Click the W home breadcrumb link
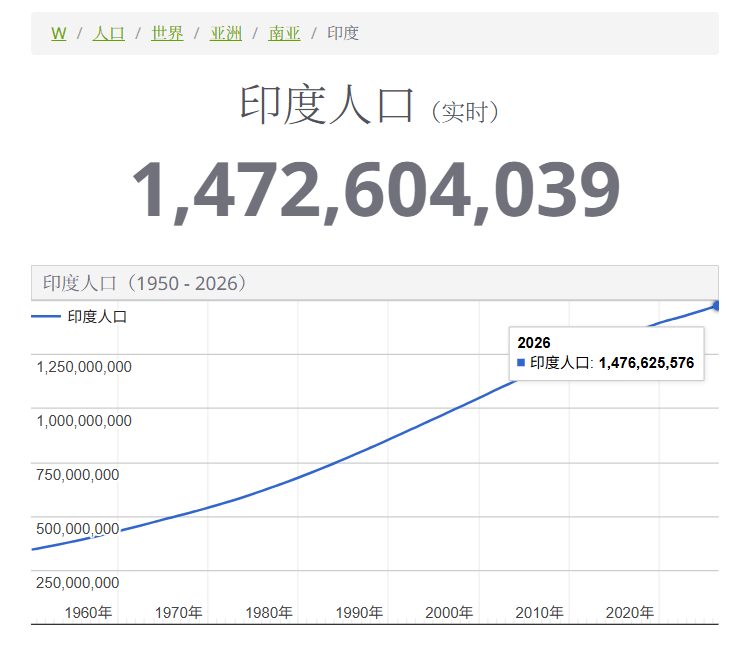Screen dimensions: 733x648 58,33
